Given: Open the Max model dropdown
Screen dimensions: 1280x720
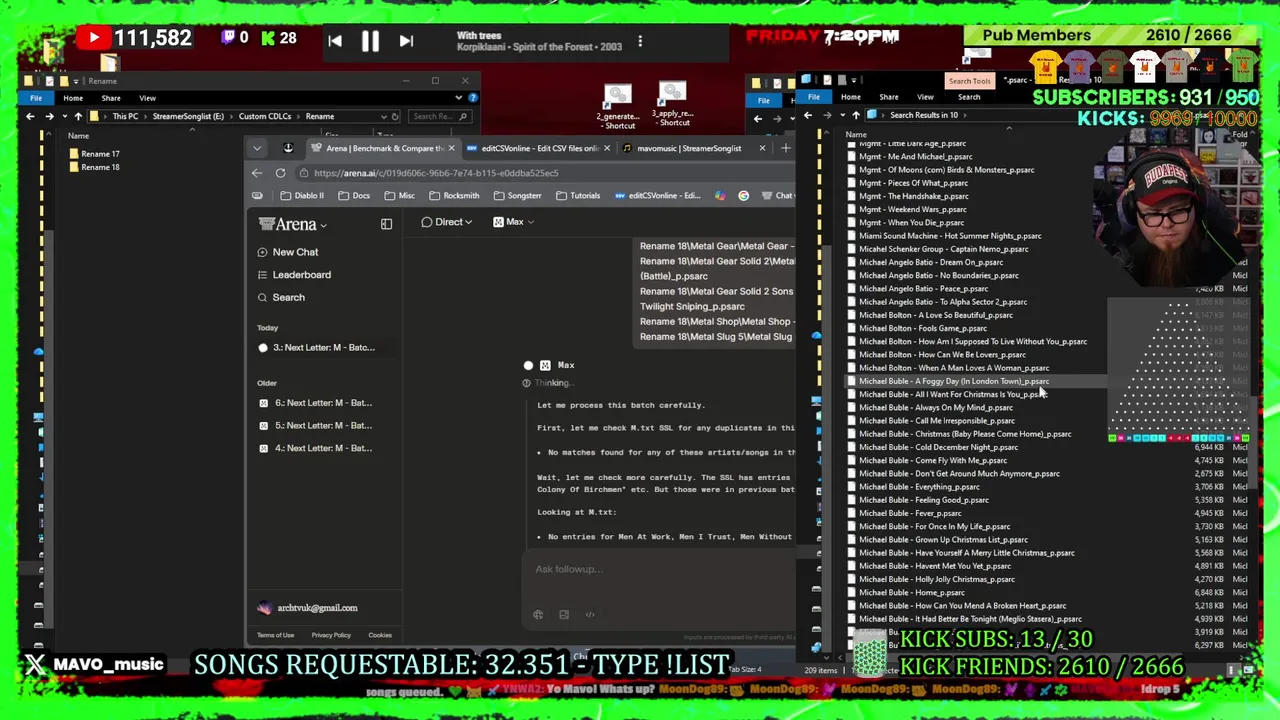Looking at the screenshot, I should click(513, 222).
